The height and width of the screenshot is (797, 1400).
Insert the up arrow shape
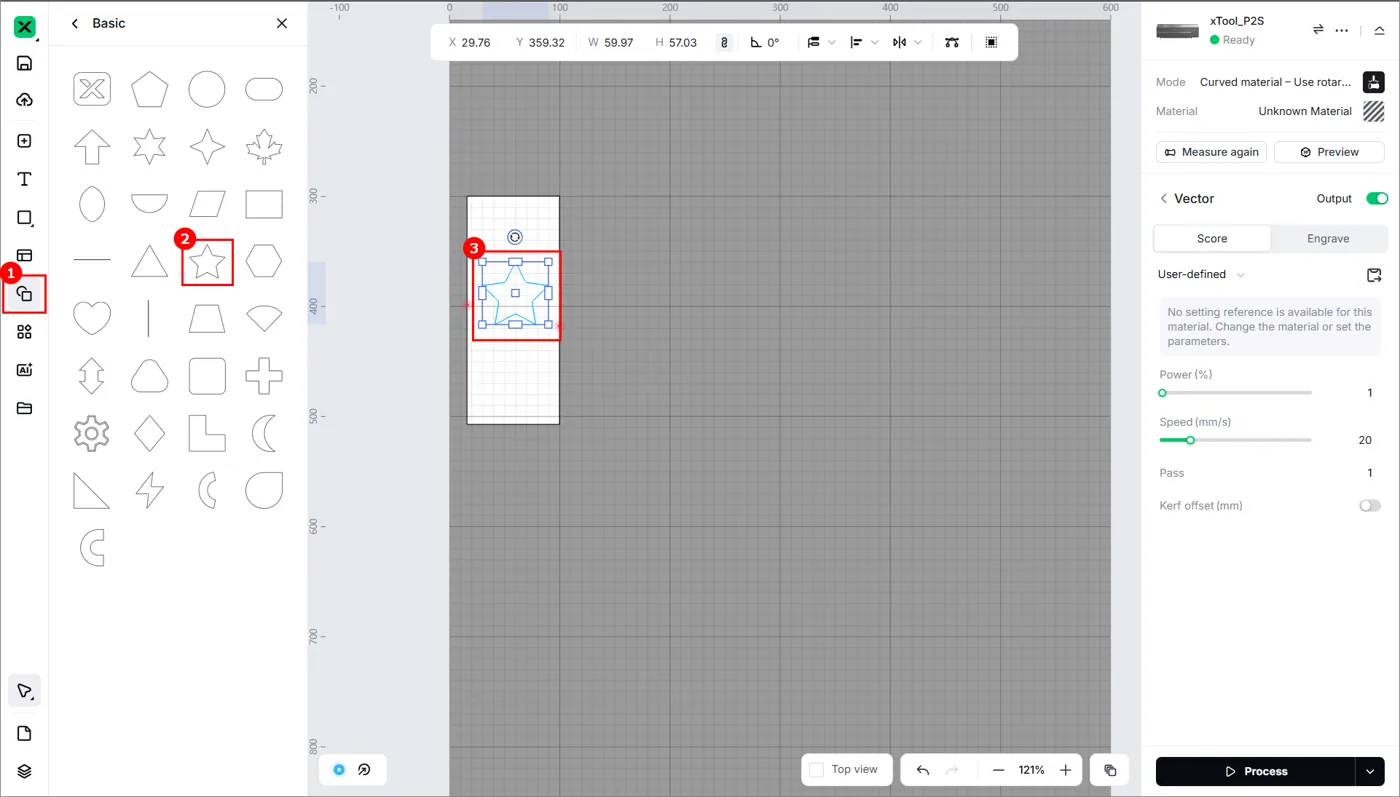(x=92, y=147)
